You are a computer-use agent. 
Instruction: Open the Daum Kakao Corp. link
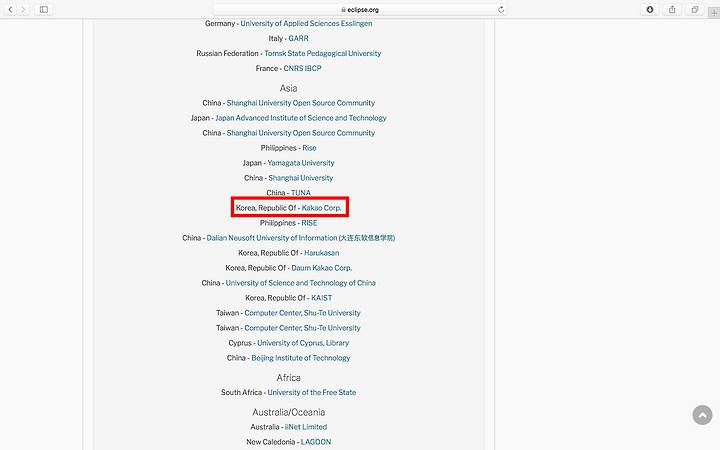321,268
